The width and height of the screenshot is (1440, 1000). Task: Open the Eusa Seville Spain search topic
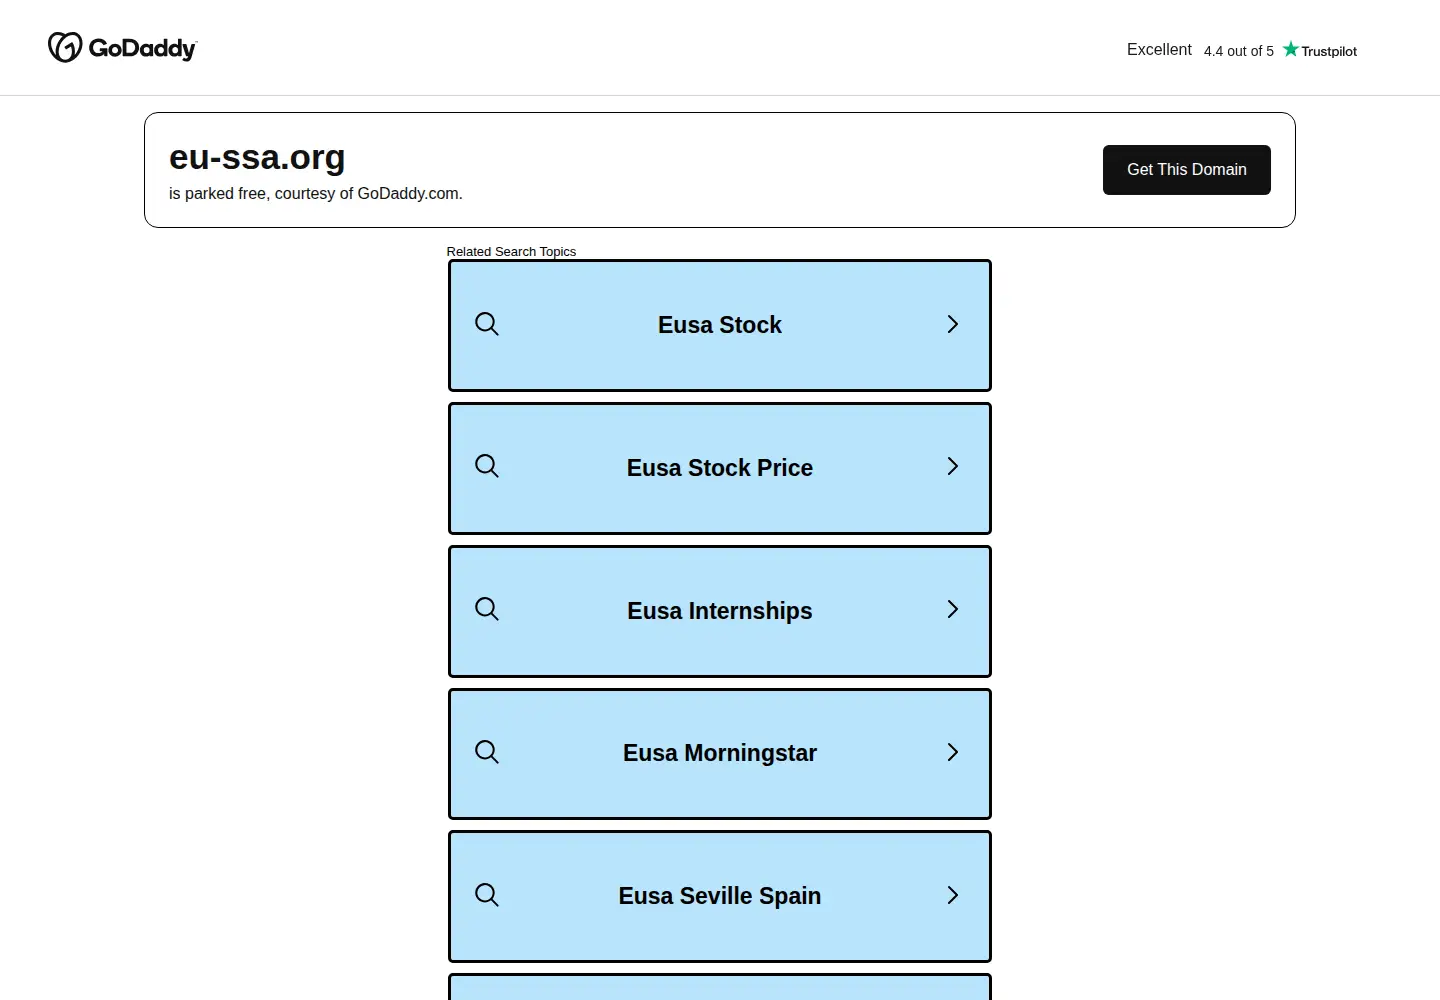(x=720, y=897)
